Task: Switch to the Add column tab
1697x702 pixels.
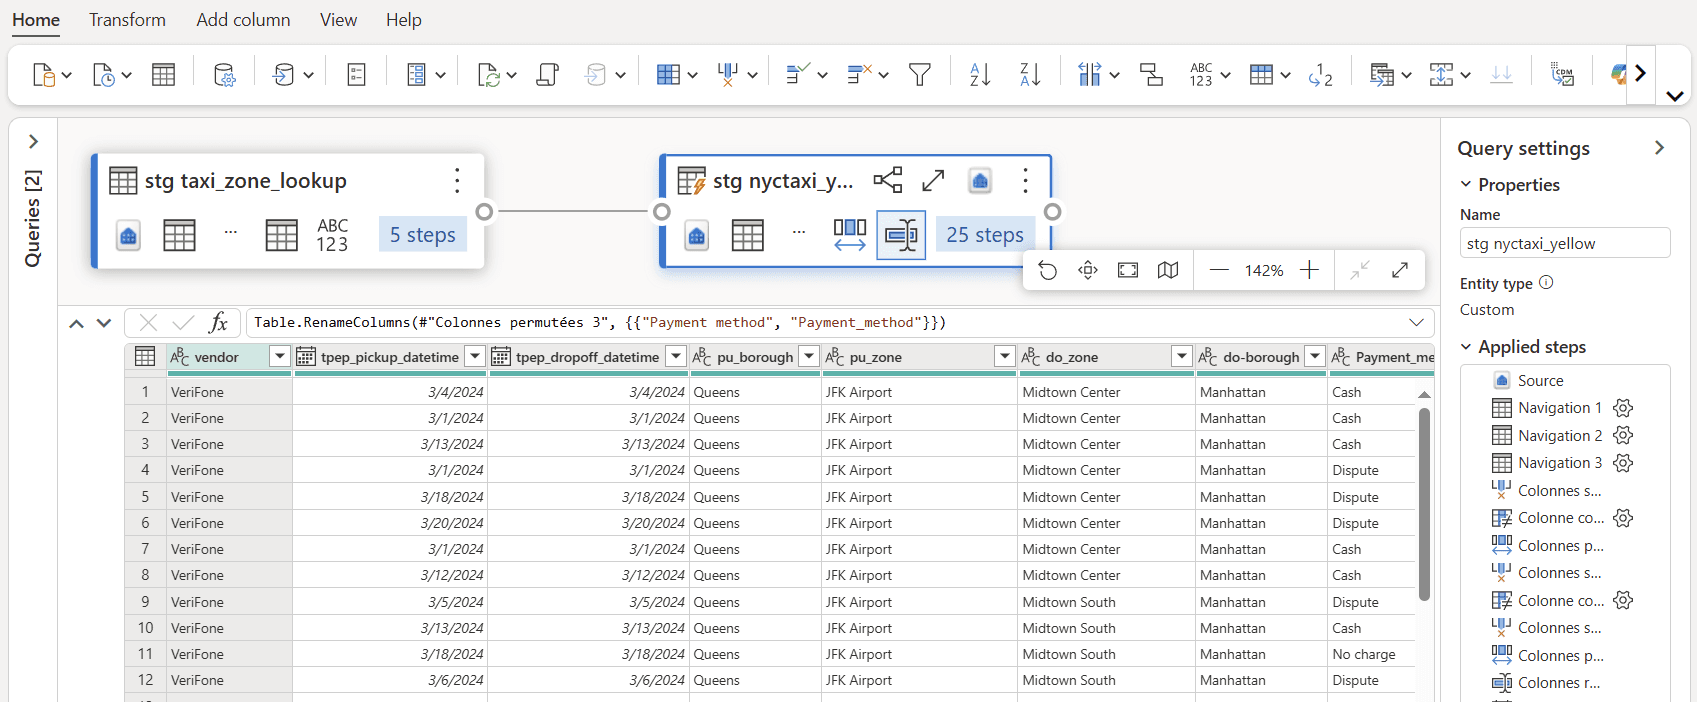Action: (243, 20)
